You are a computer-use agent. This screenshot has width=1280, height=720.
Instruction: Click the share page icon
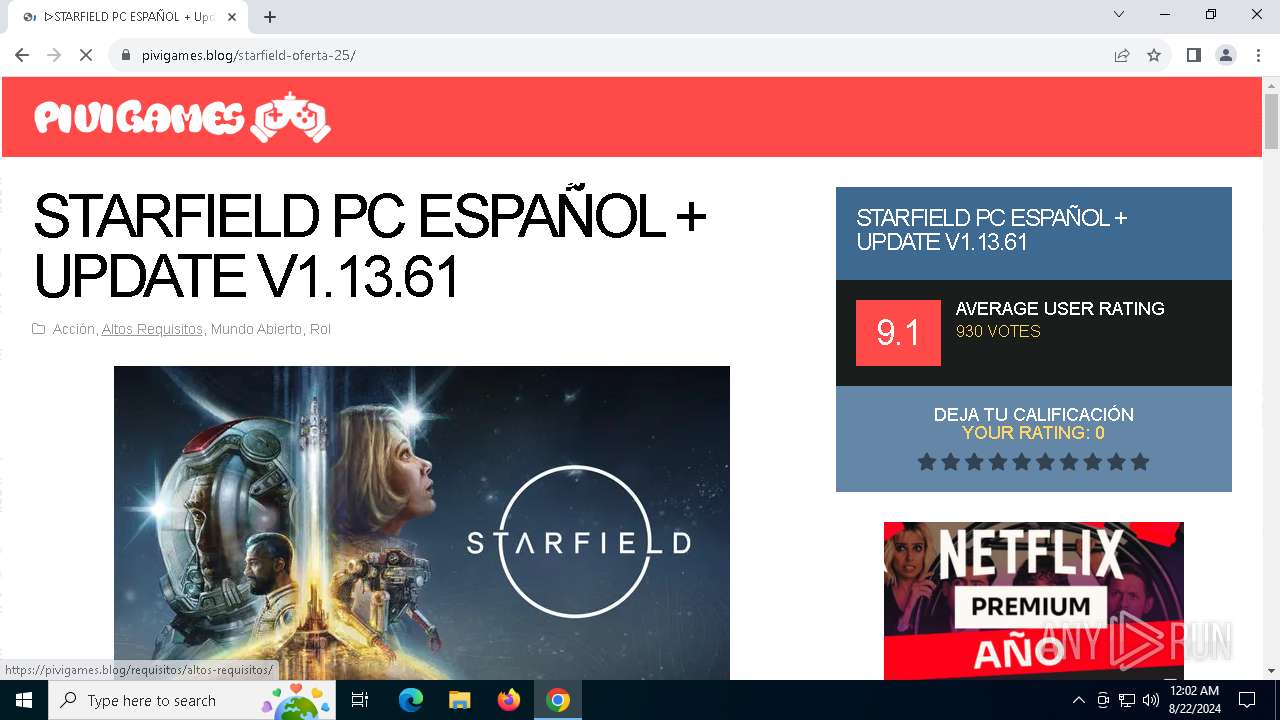[x=1122, y=55]
